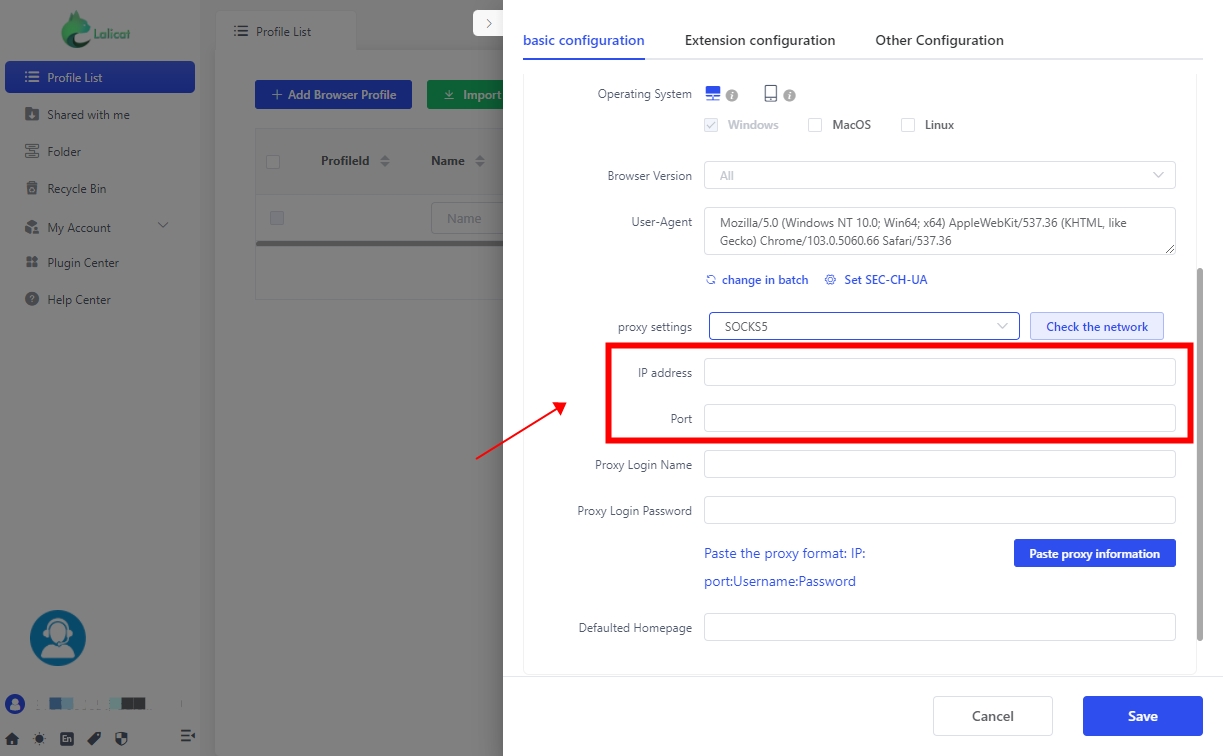This screenshot has height=756, width=1223.
Task: Click the shield icon in bottom bar
Action: click(121, 739)
